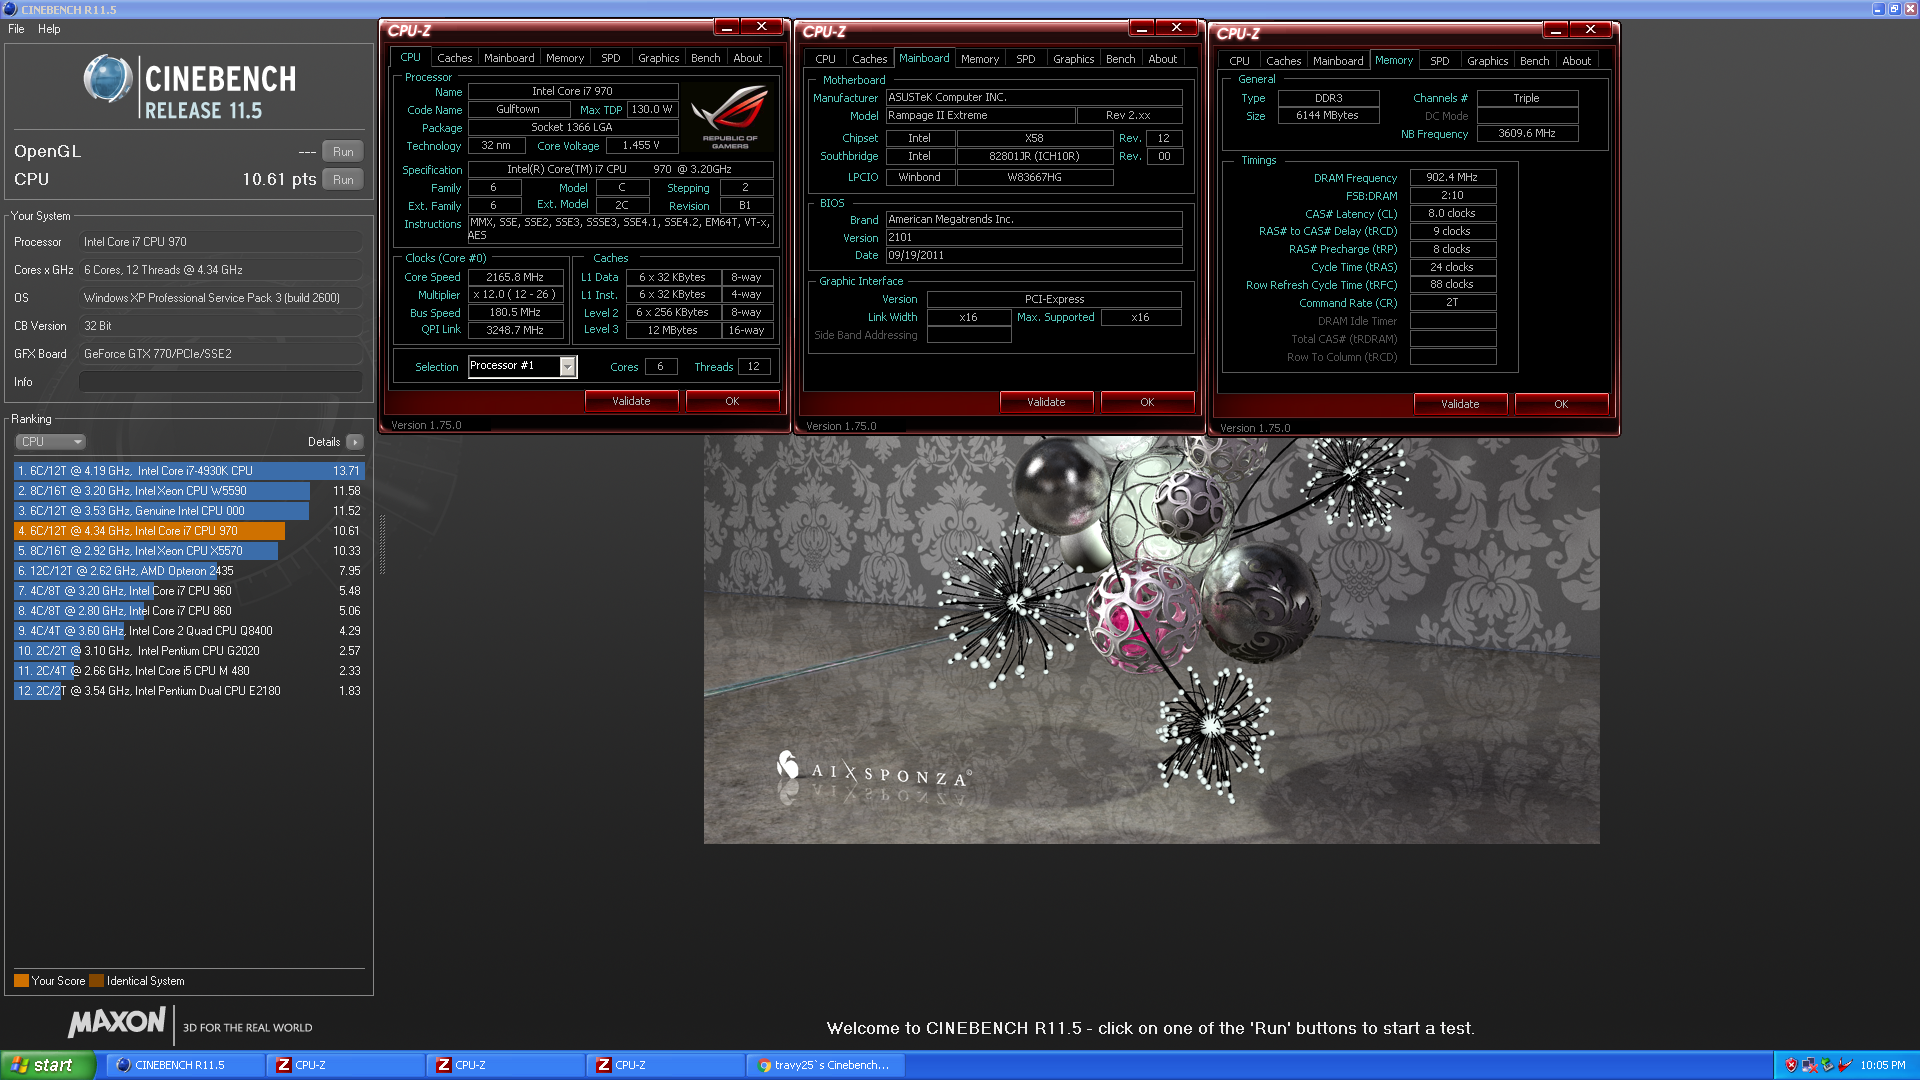Open the File menu

[16, 29]
